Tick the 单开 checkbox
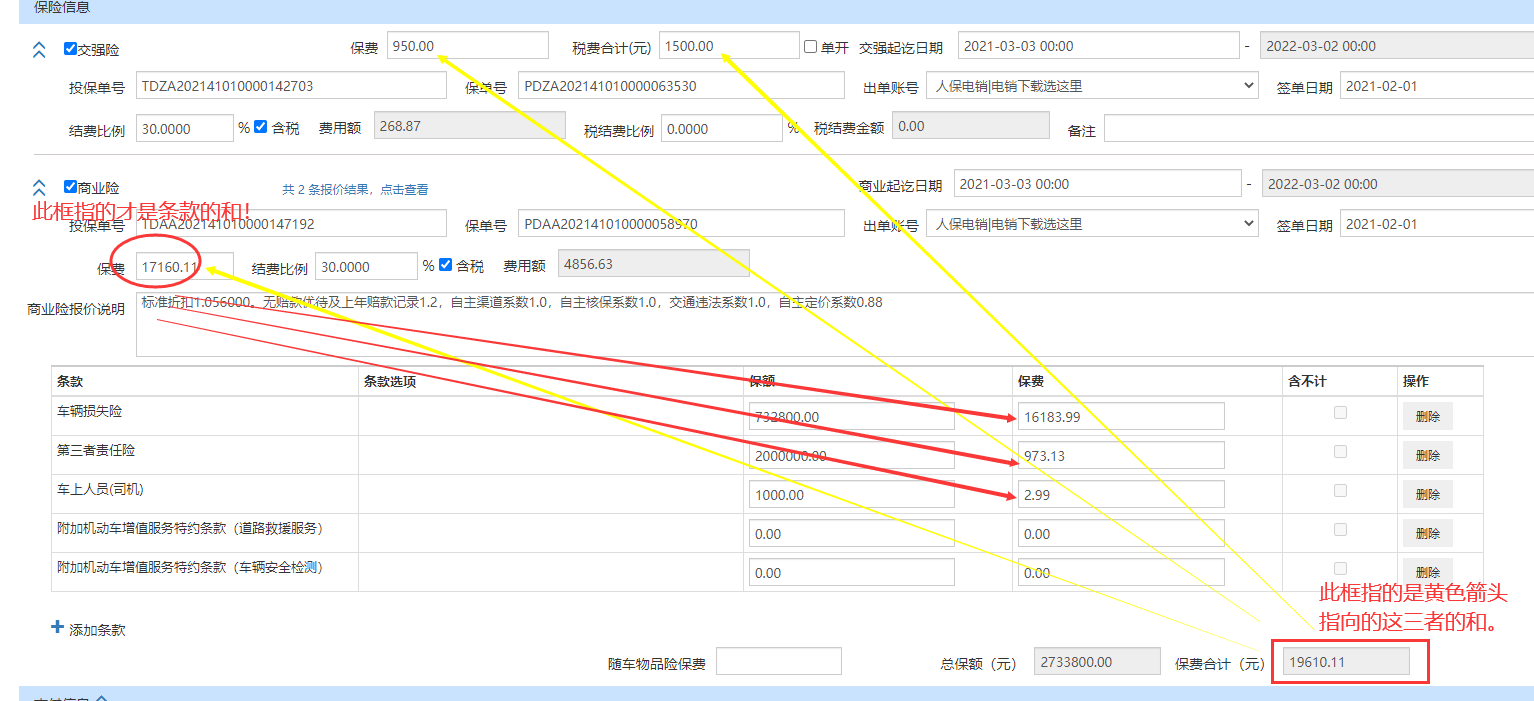1534x701 pixels. coord(811,47)
